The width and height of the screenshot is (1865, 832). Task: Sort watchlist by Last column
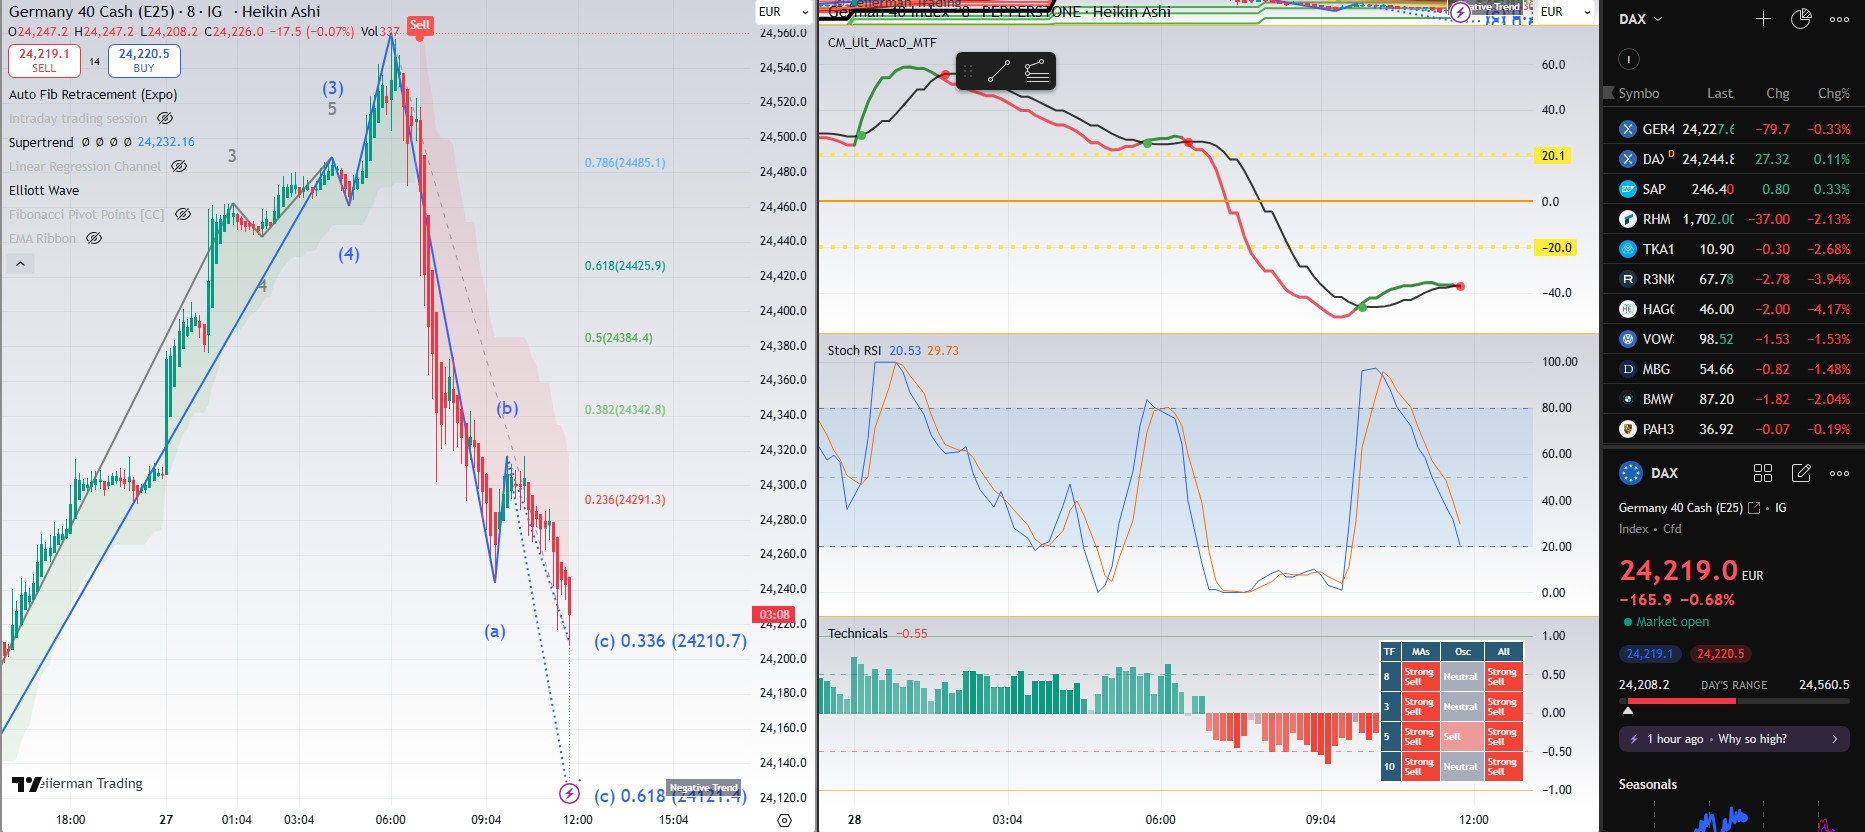(1719, 93)
